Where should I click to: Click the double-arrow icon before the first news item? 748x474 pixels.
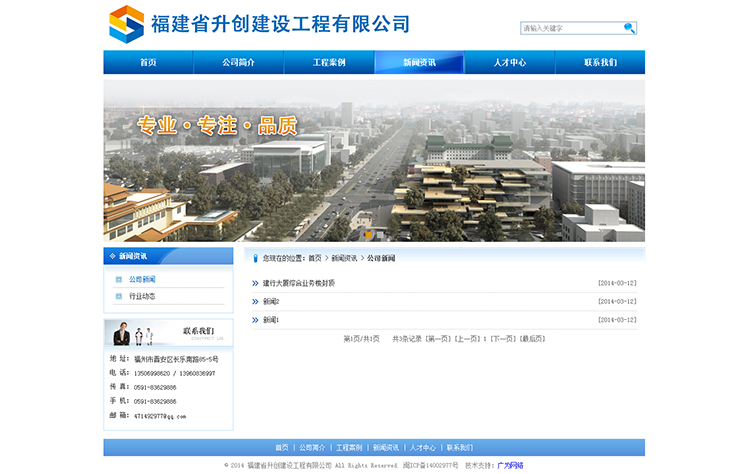click(x=255, y=283)
